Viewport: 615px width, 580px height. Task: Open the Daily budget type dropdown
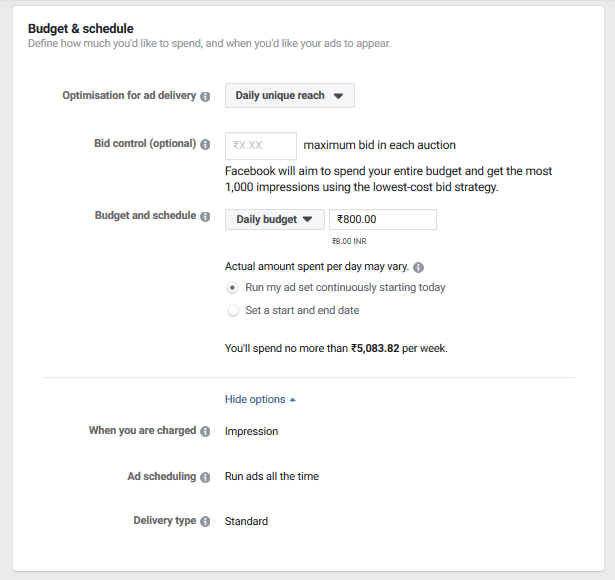pyautogui.click(x=275, y=219)
